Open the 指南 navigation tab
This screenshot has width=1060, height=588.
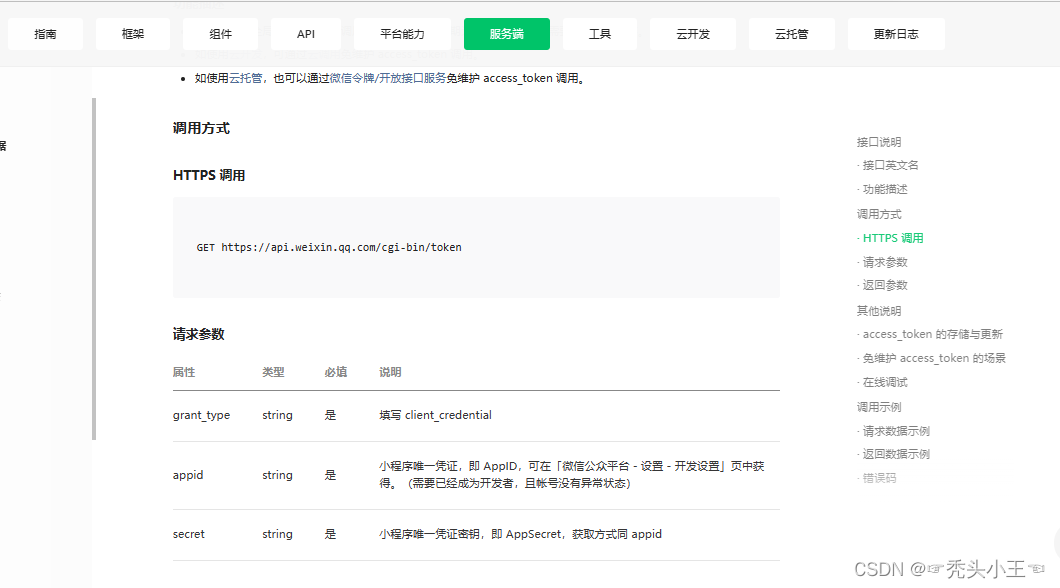coord(45,34)
